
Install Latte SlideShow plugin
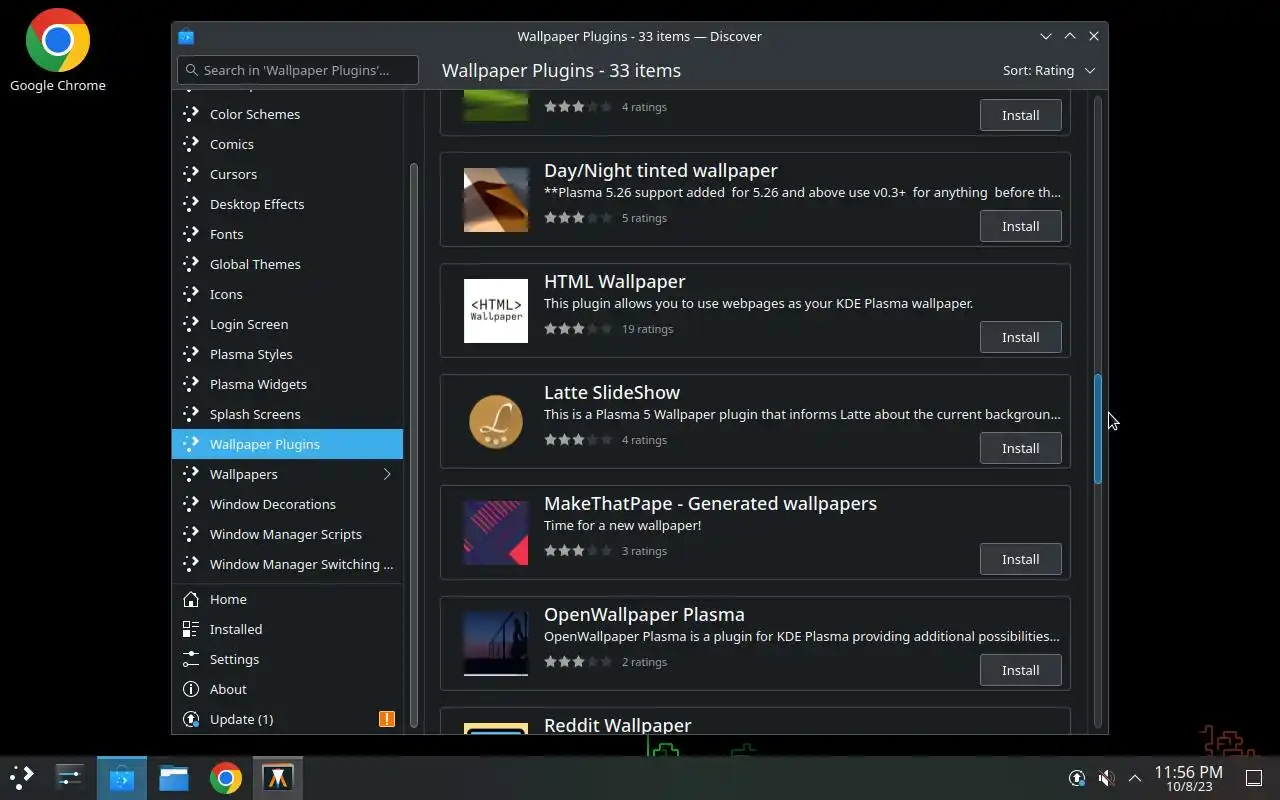click(x=1020, y=448)
